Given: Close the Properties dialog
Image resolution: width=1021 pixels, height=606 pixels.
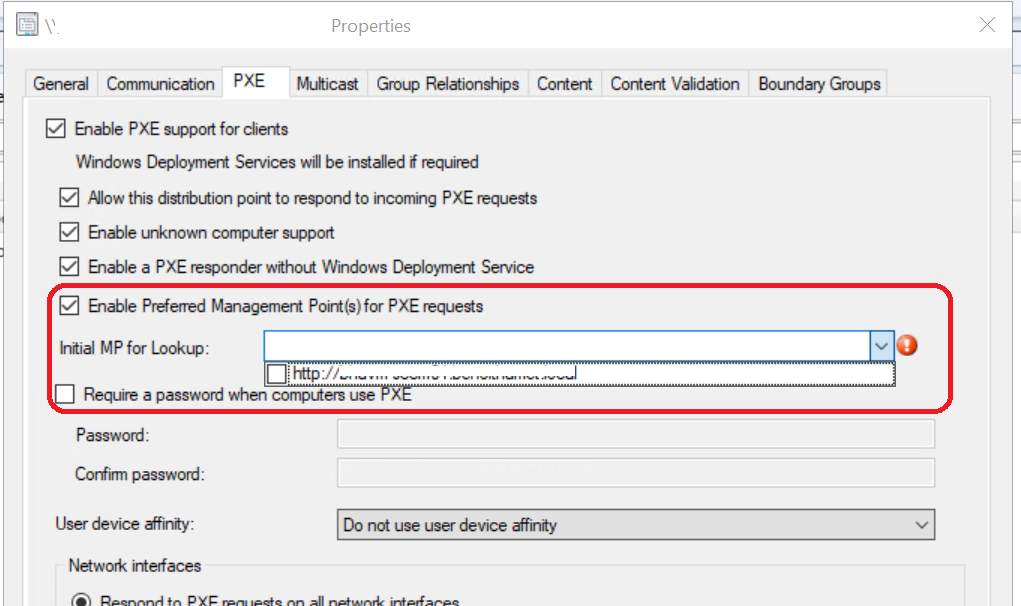Looking at the screenshot, I should (987, 25).
